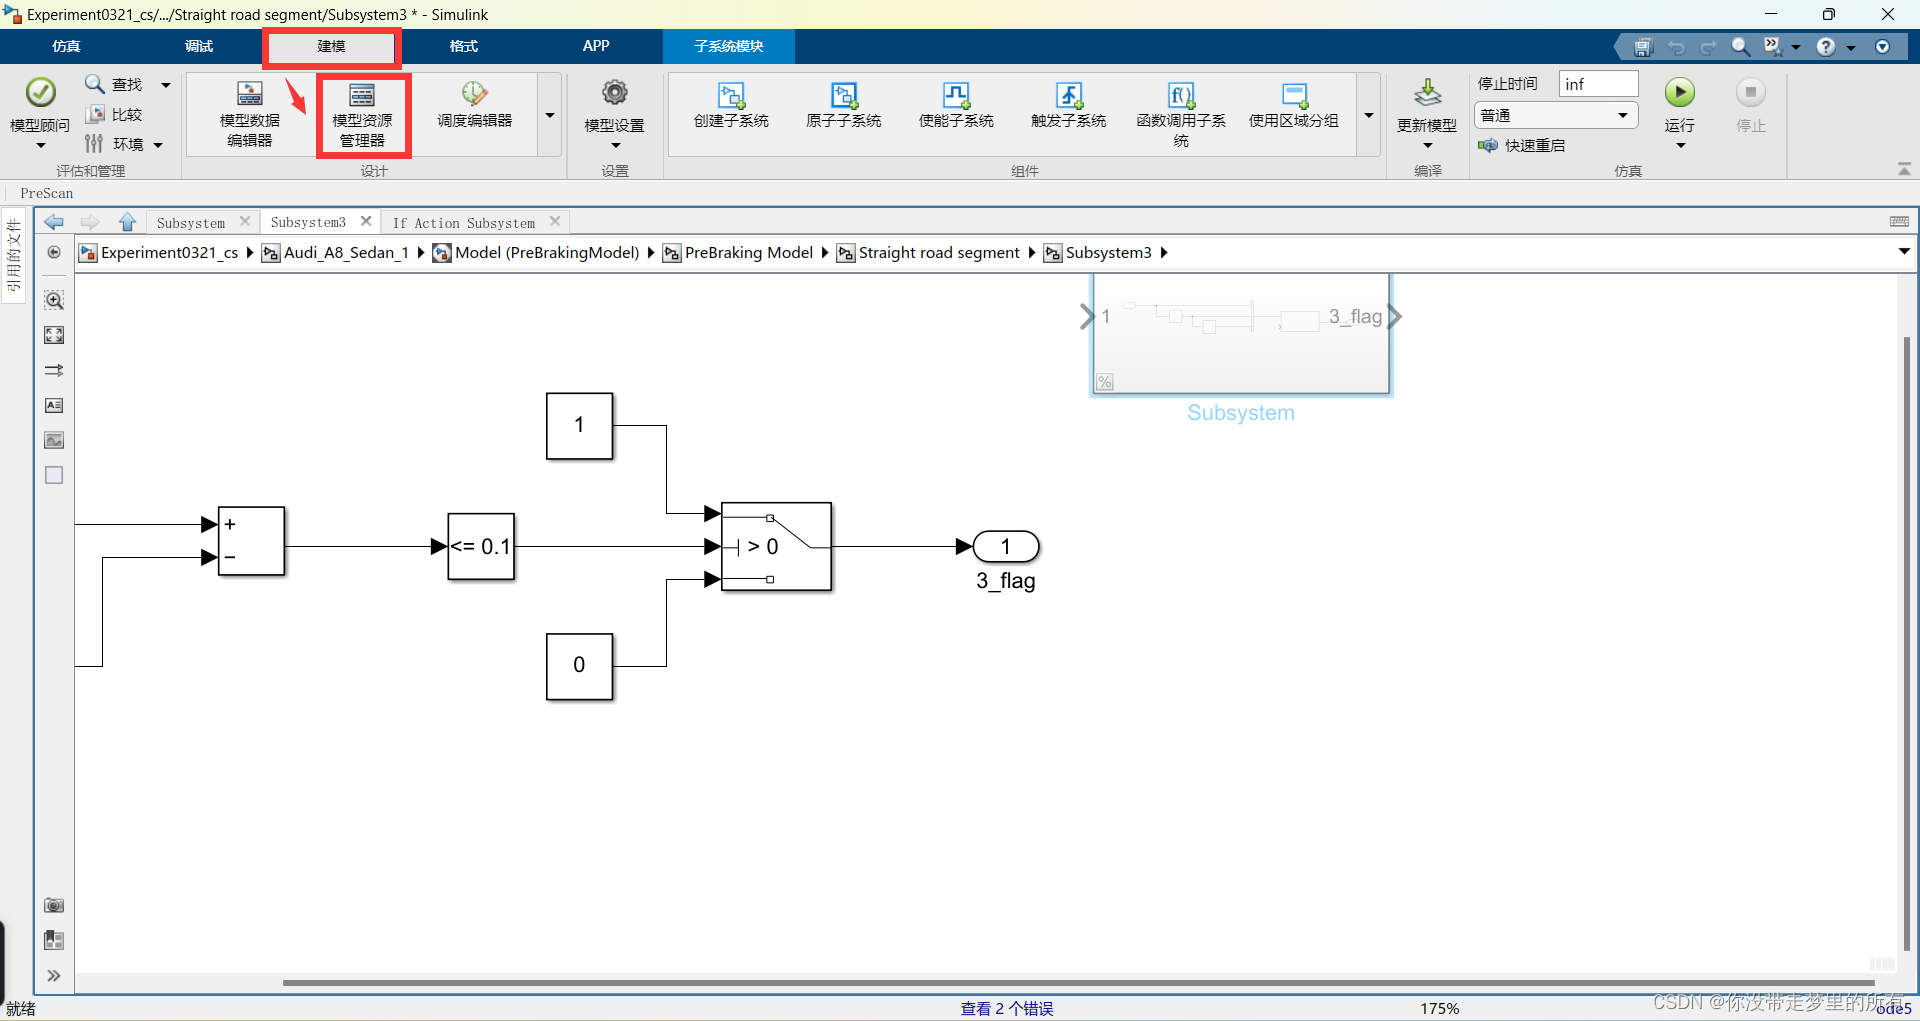Screen dimensions: 1920x1021
Task: Collapse the ribbon with the arrow control
Action: click(x=1905, y=168)
